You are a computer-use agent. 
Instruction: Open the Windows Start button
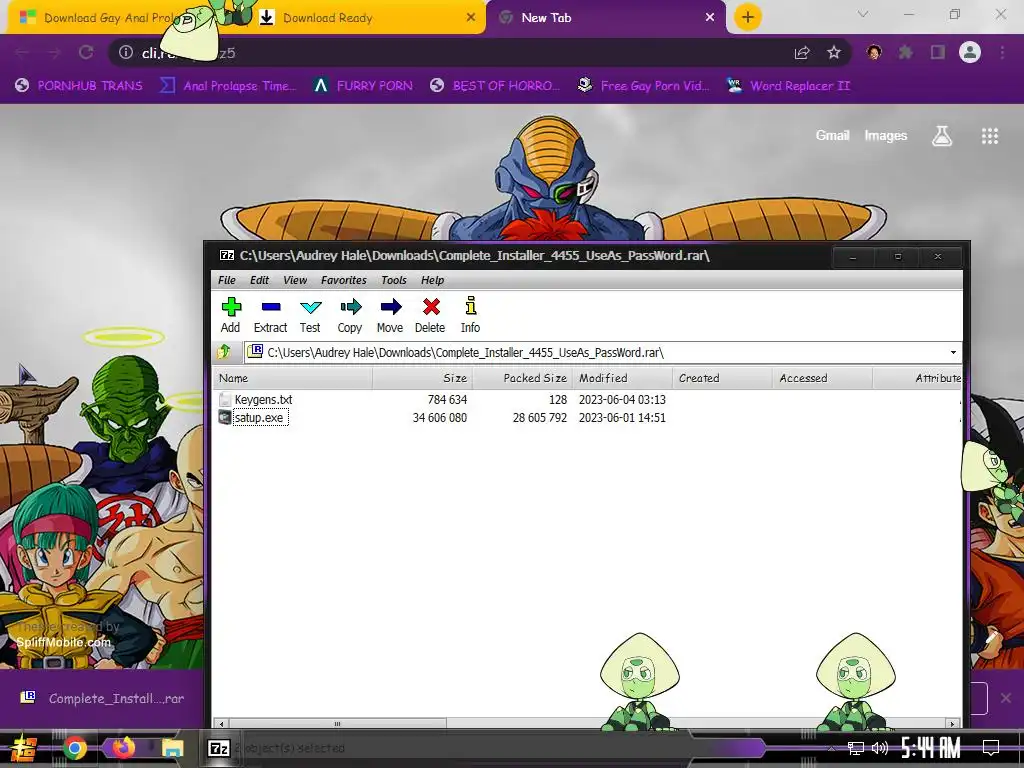[x=24, y=748]
